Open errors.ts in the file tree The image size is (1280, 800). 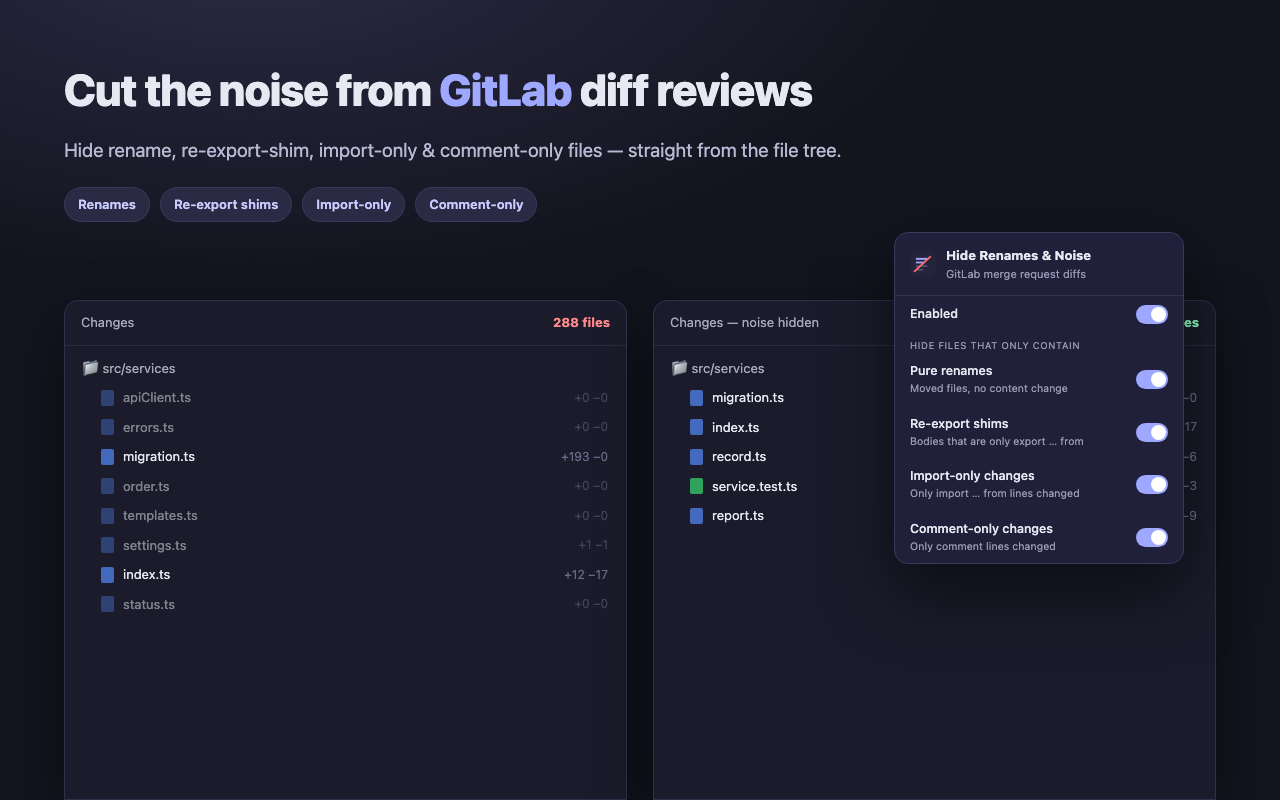148,427
